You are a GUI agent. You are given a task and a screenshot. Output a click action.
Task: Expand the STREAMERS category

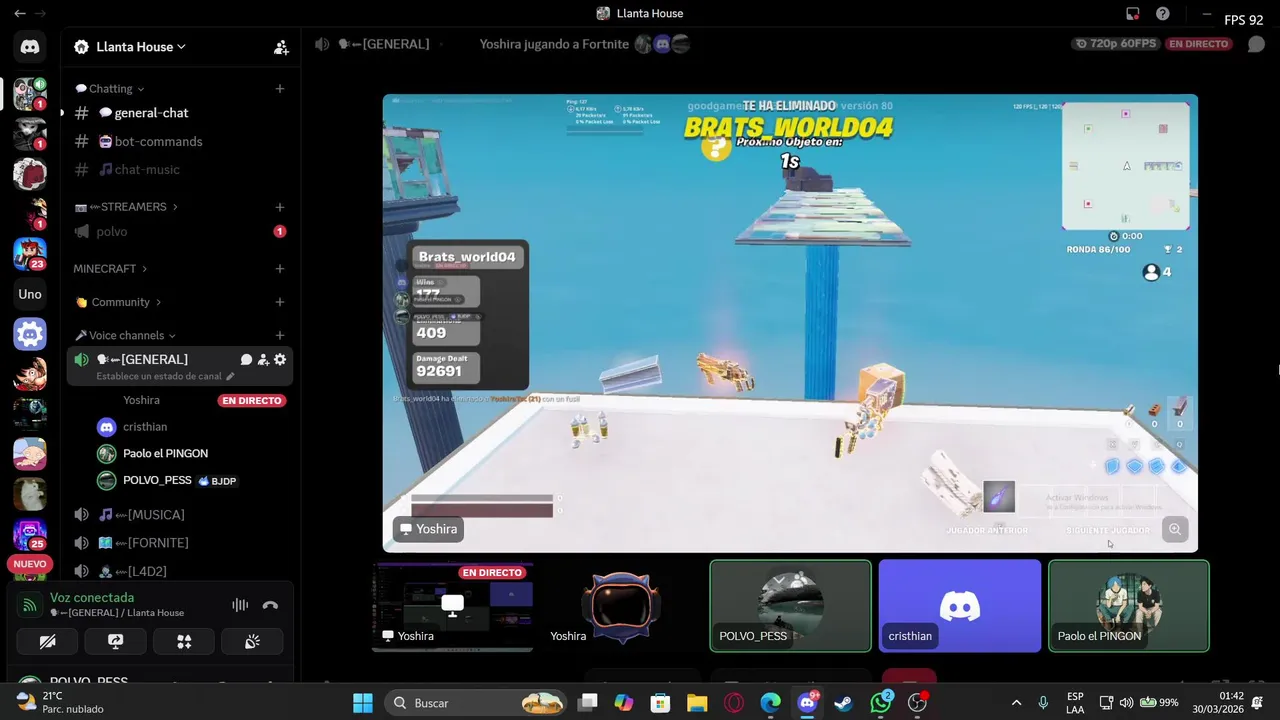coord(126,207)
